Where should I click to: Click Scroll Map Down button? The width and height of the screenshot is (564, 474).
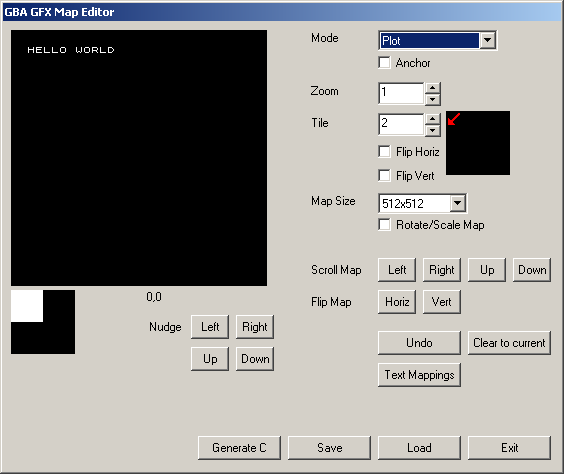pyautogui.click(x=532, y=270)
